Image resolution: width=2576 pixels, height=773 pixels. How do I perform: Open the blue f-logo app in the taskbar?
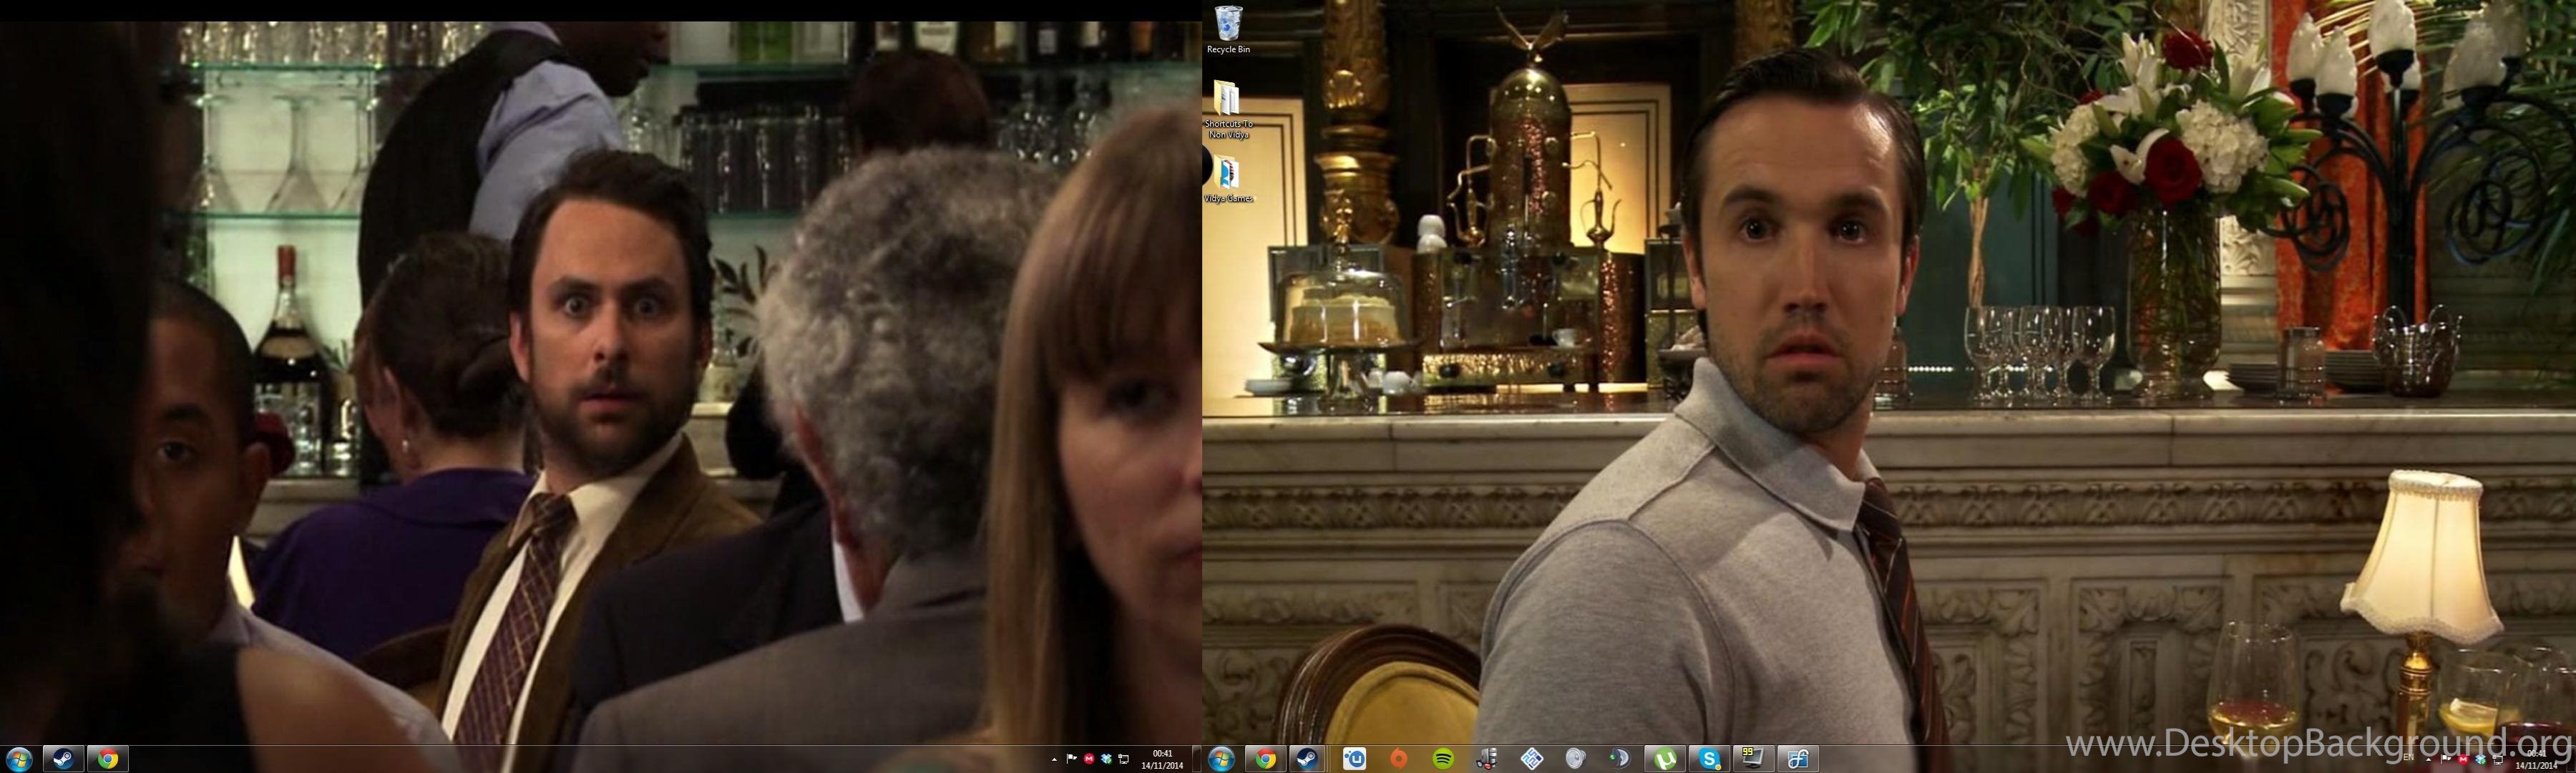tap(1798, 759)
